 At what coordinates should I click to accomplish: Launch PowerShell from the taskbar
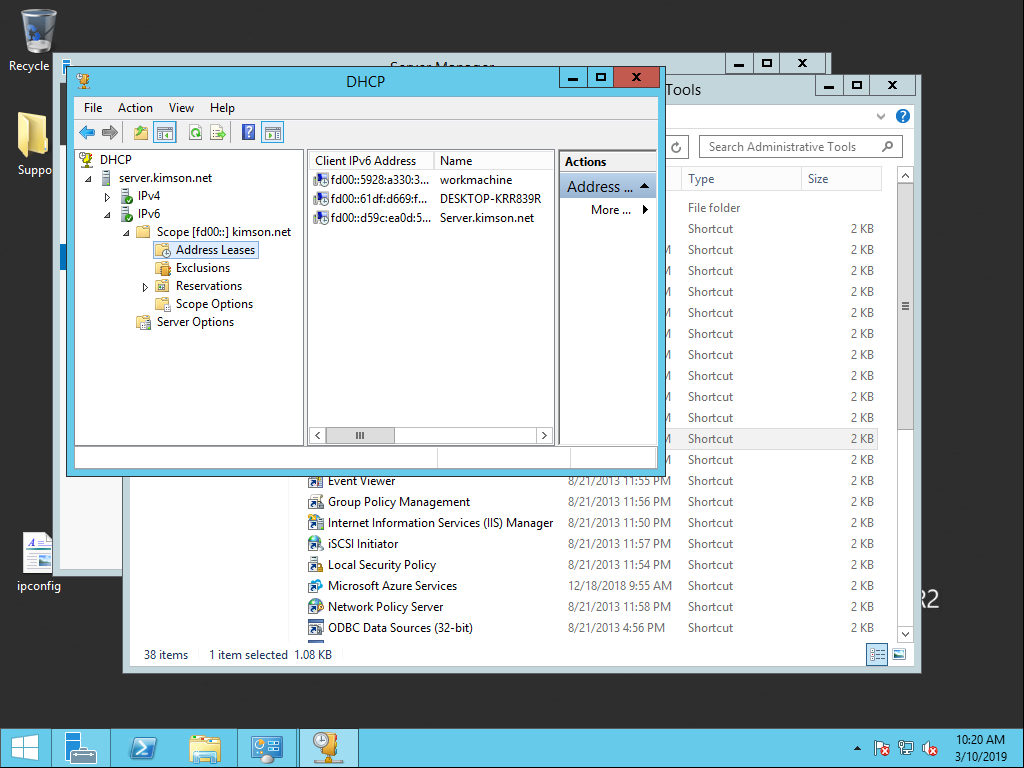tap(143, 748)
